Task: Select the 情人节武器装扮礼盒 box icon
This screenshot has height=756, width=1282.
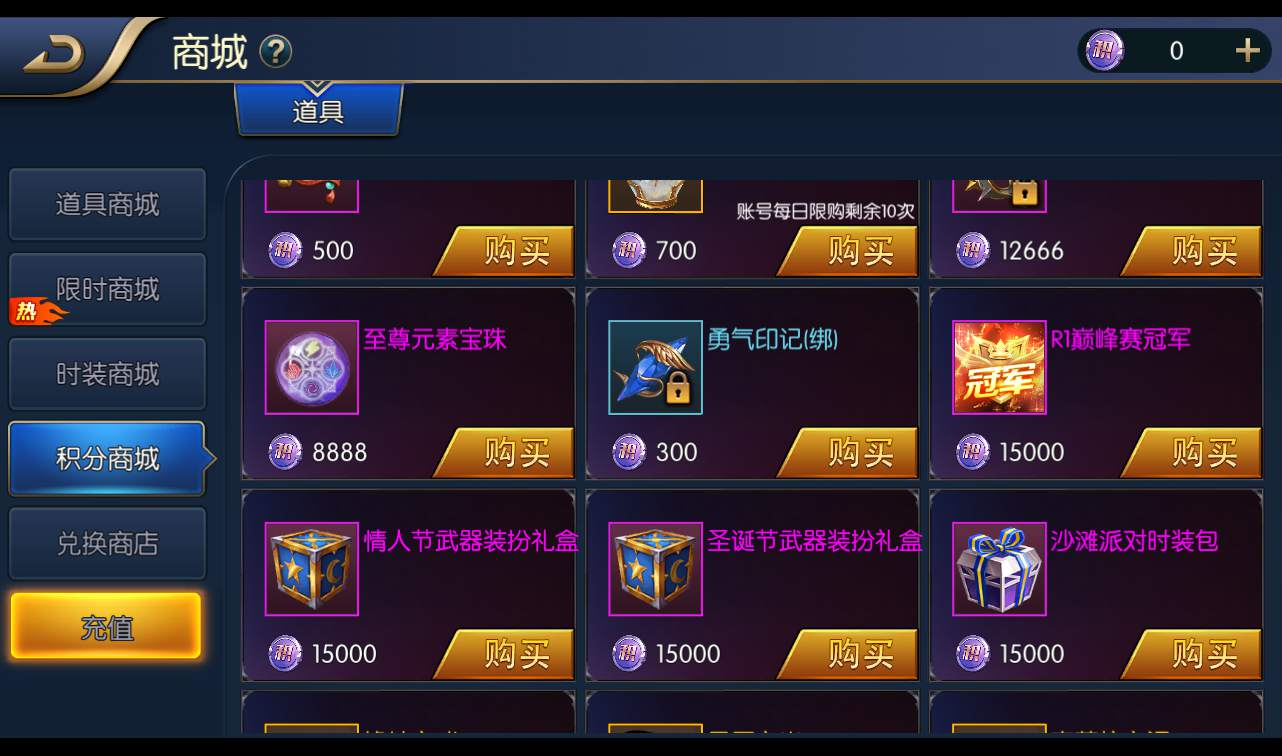Action: 312,569
